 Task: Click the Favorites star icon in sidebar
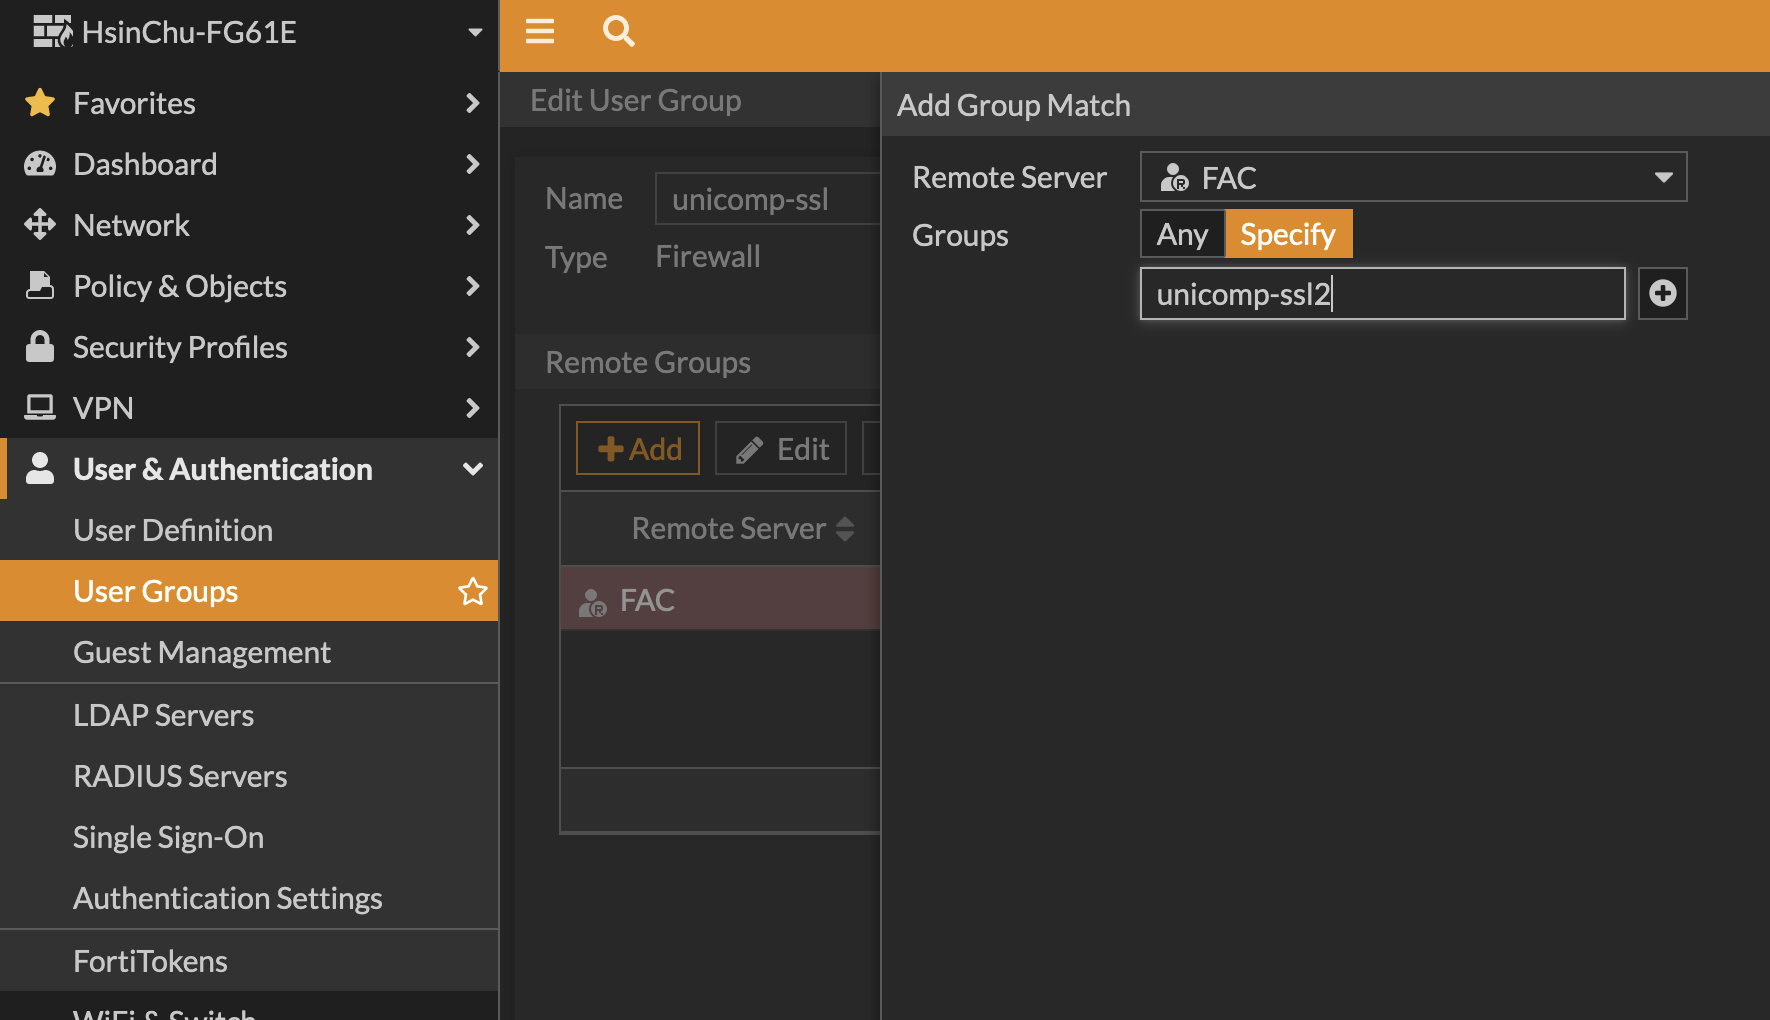point(40,103)
